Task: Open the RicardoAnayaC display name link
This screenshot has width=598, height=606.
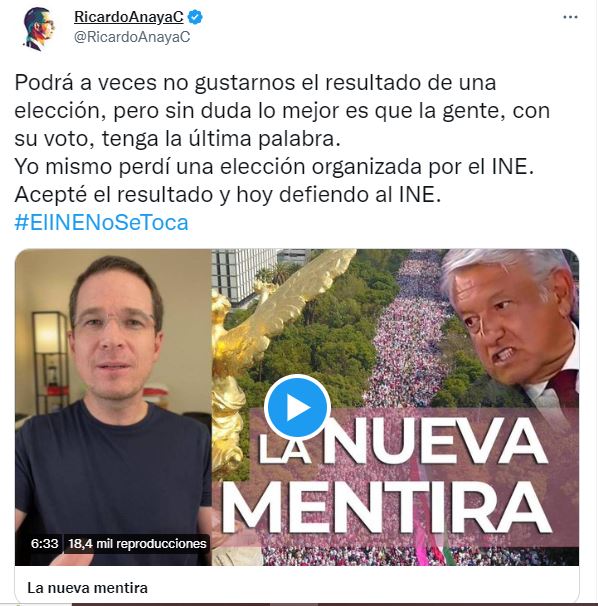Action: coord(128,17)
